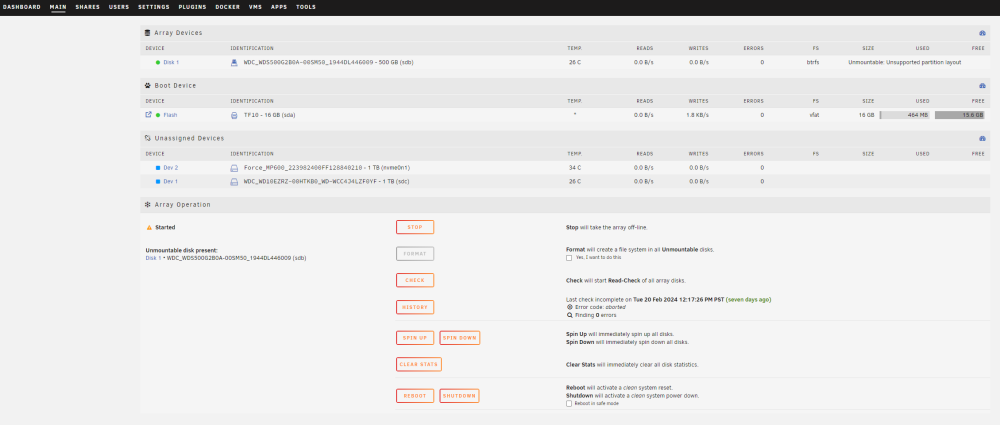Click the external link icon next to Flash
1000x425 pixels.
(149, 115)
